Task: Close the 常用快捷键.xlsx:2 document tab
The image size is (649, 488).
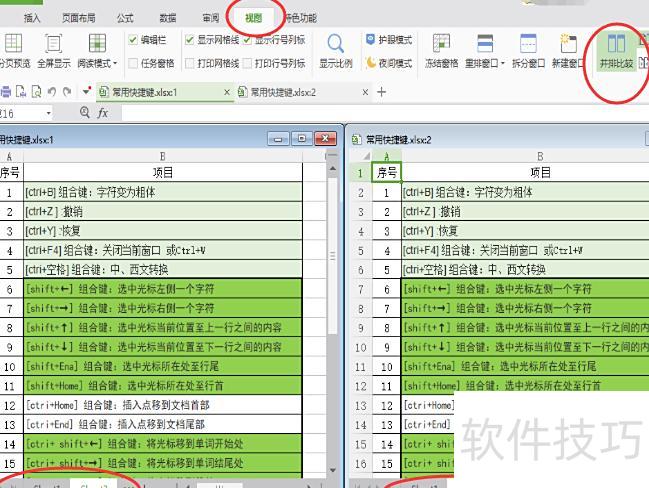Action: [x=365, y=92]
